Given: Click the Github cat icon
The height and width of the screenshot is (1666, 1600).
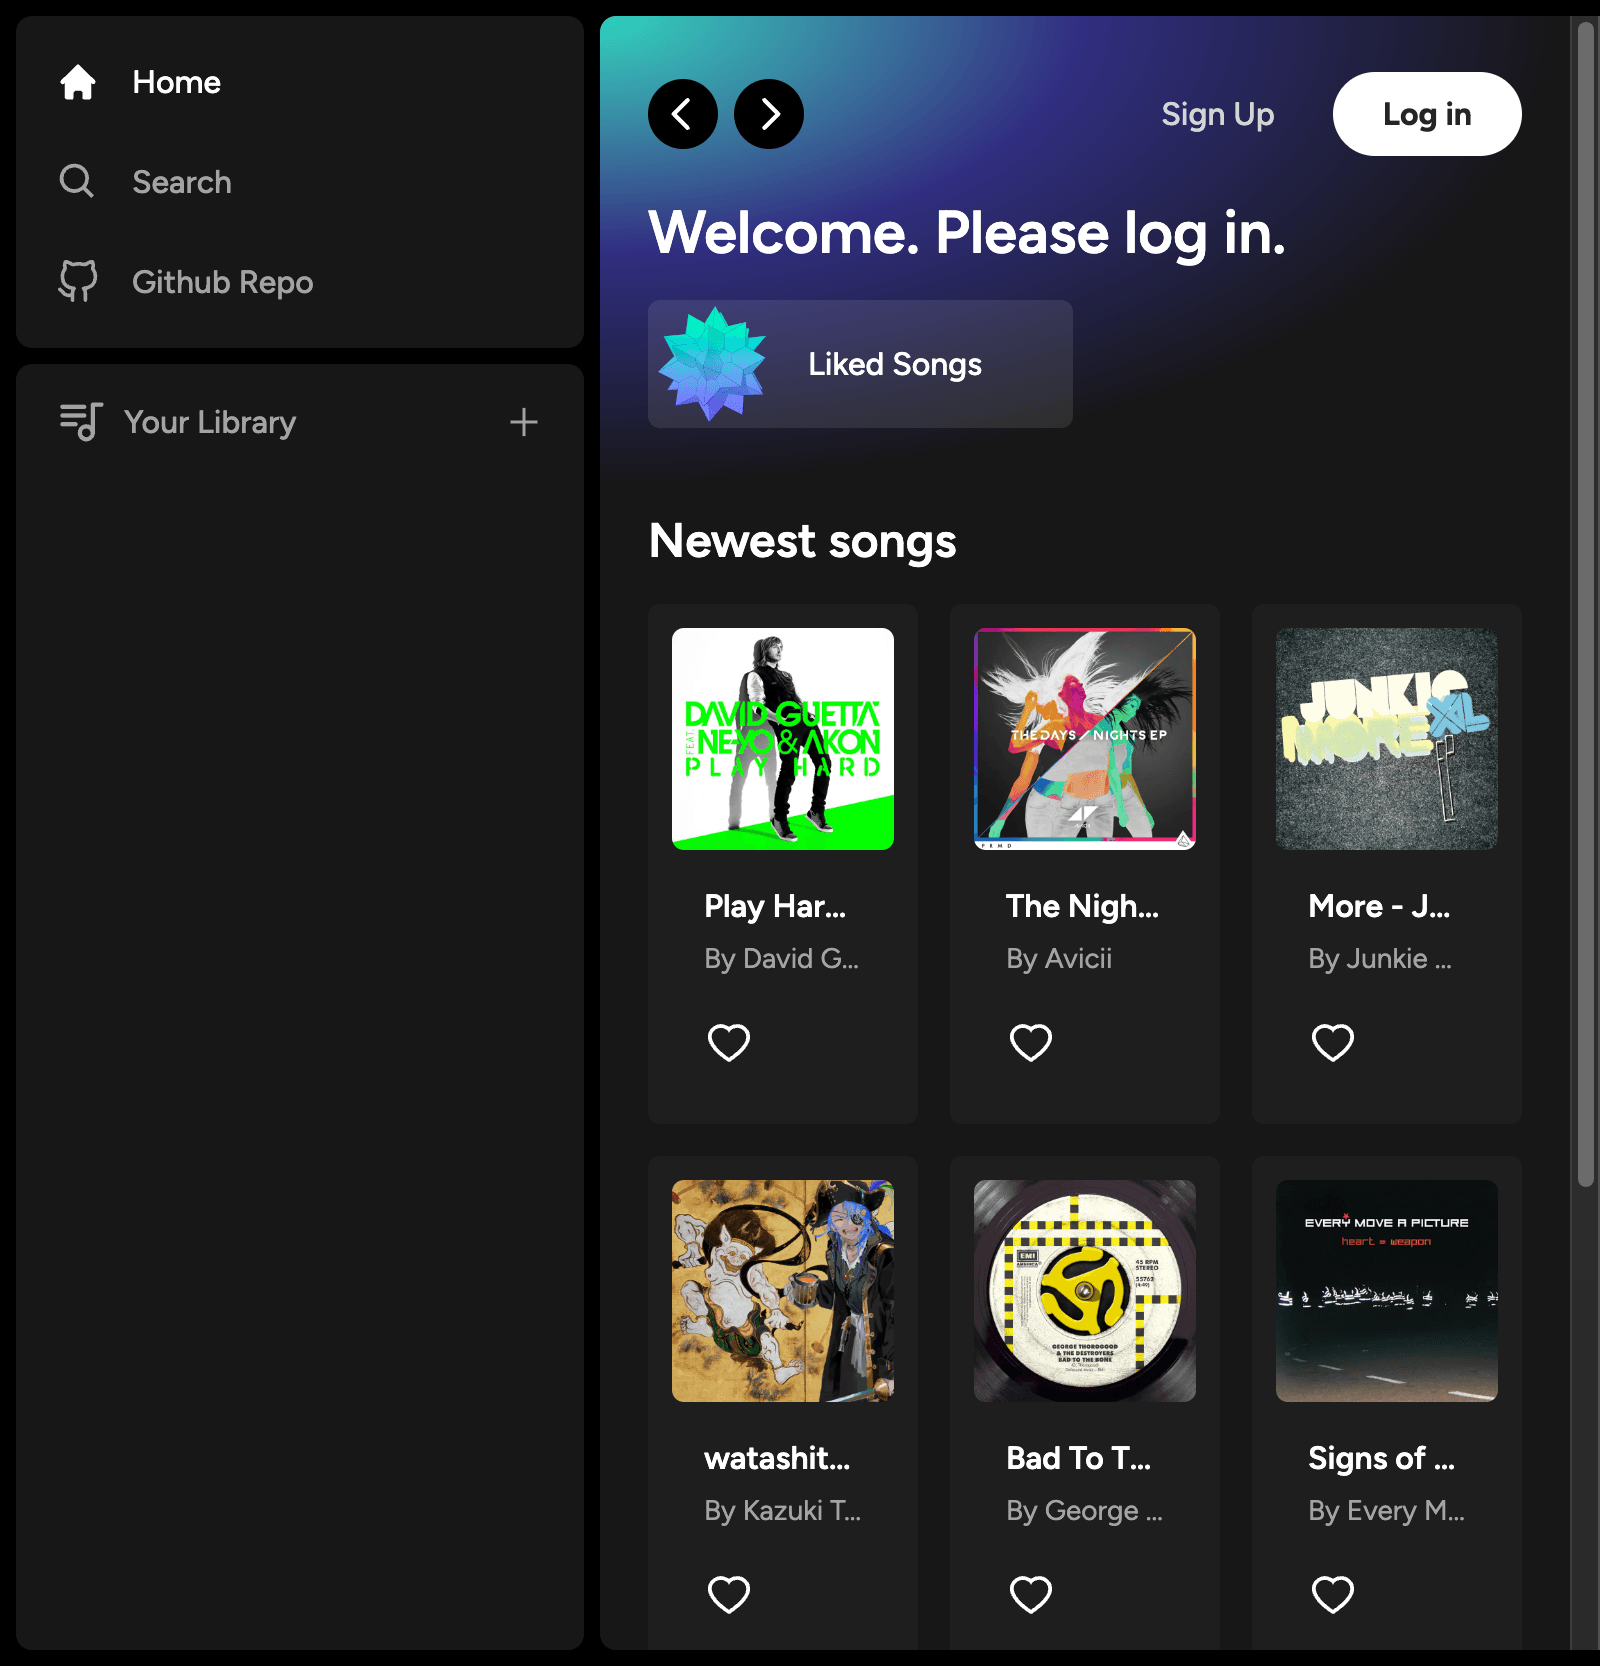Looking at the screenshot, I should [78, 281].
